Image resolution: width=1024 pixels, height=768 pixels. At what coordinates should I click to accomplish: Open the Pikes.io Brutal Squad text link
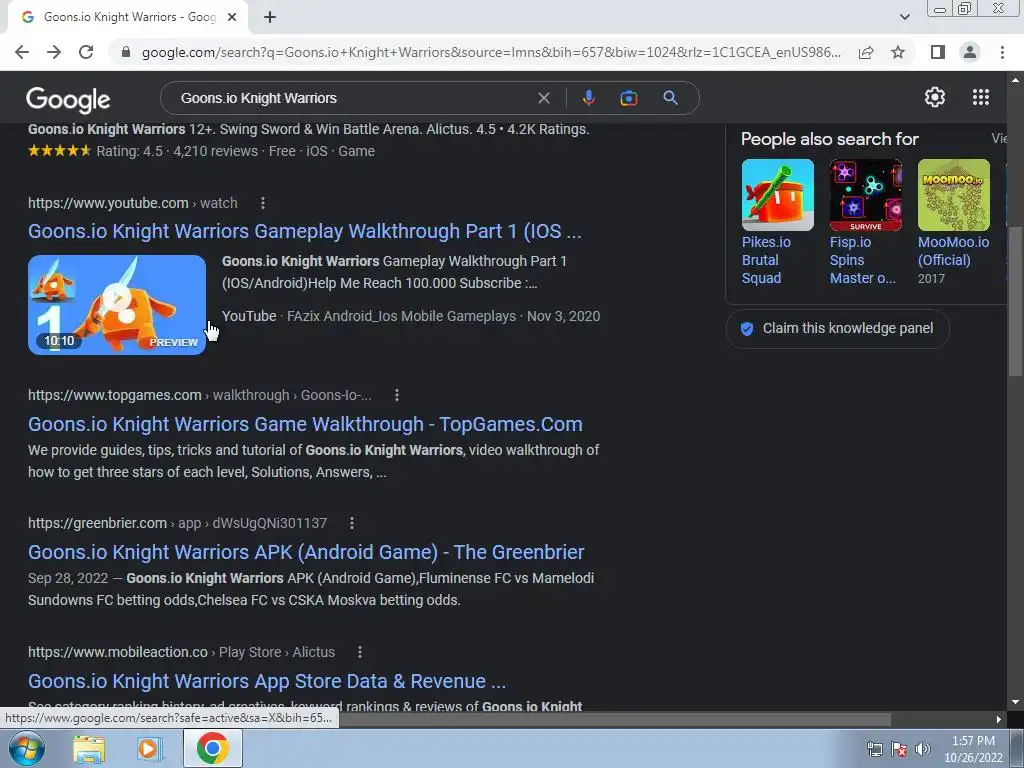click(x=766, y=260)
